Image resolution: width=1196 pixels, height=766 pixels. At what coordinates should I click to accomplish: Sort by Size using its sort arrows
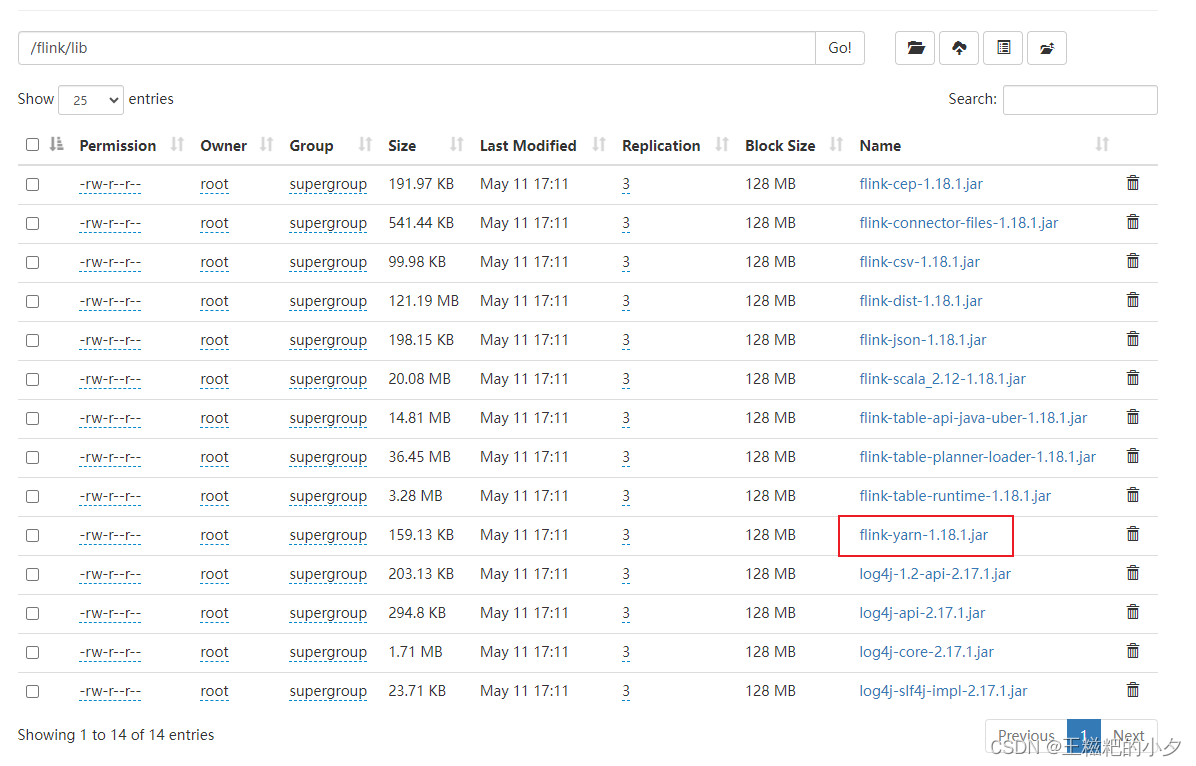pos(455,144)
